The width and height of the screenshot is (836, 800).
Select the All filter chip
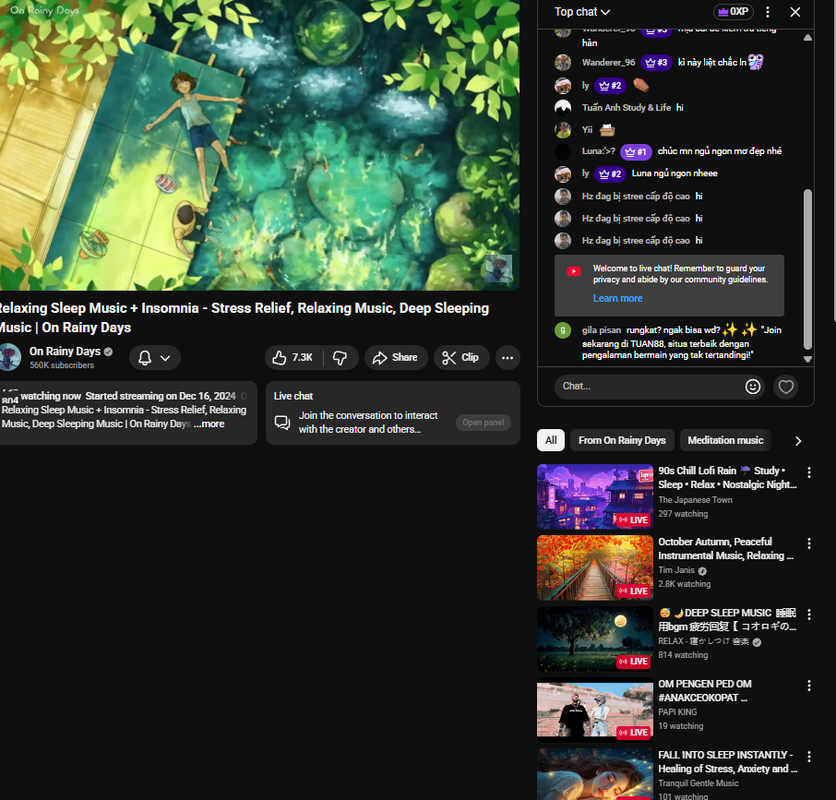551,441
